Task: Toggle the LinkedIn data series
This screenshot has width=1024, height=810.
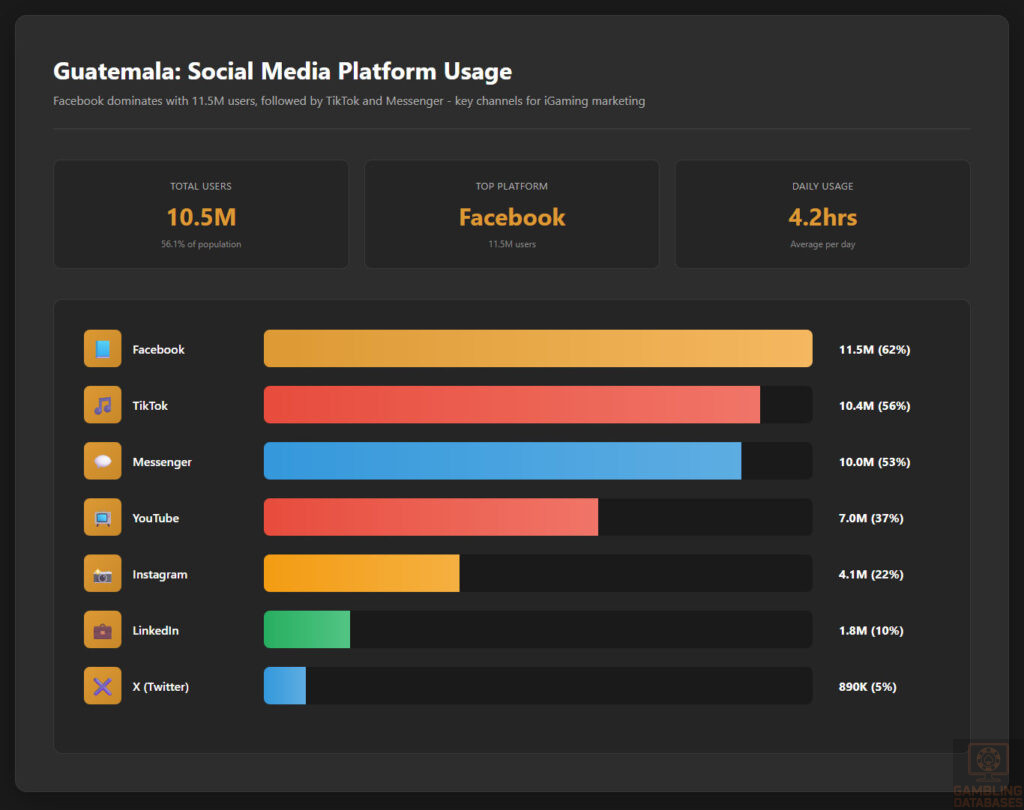Action: pyautogui.click(x=306, y=629)
